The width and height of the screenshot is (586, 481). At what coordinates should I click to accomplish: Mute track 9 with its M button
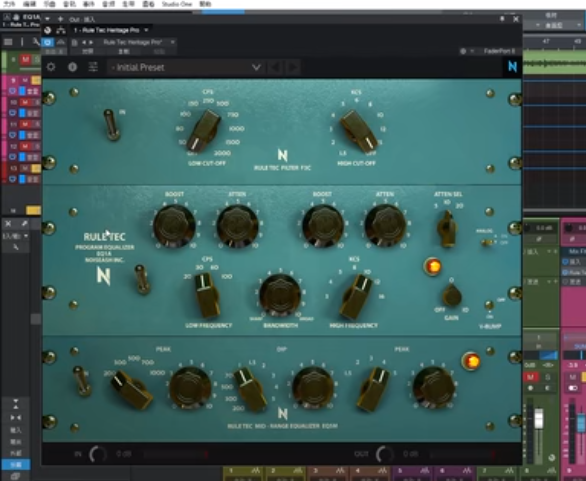click(25, 80)
